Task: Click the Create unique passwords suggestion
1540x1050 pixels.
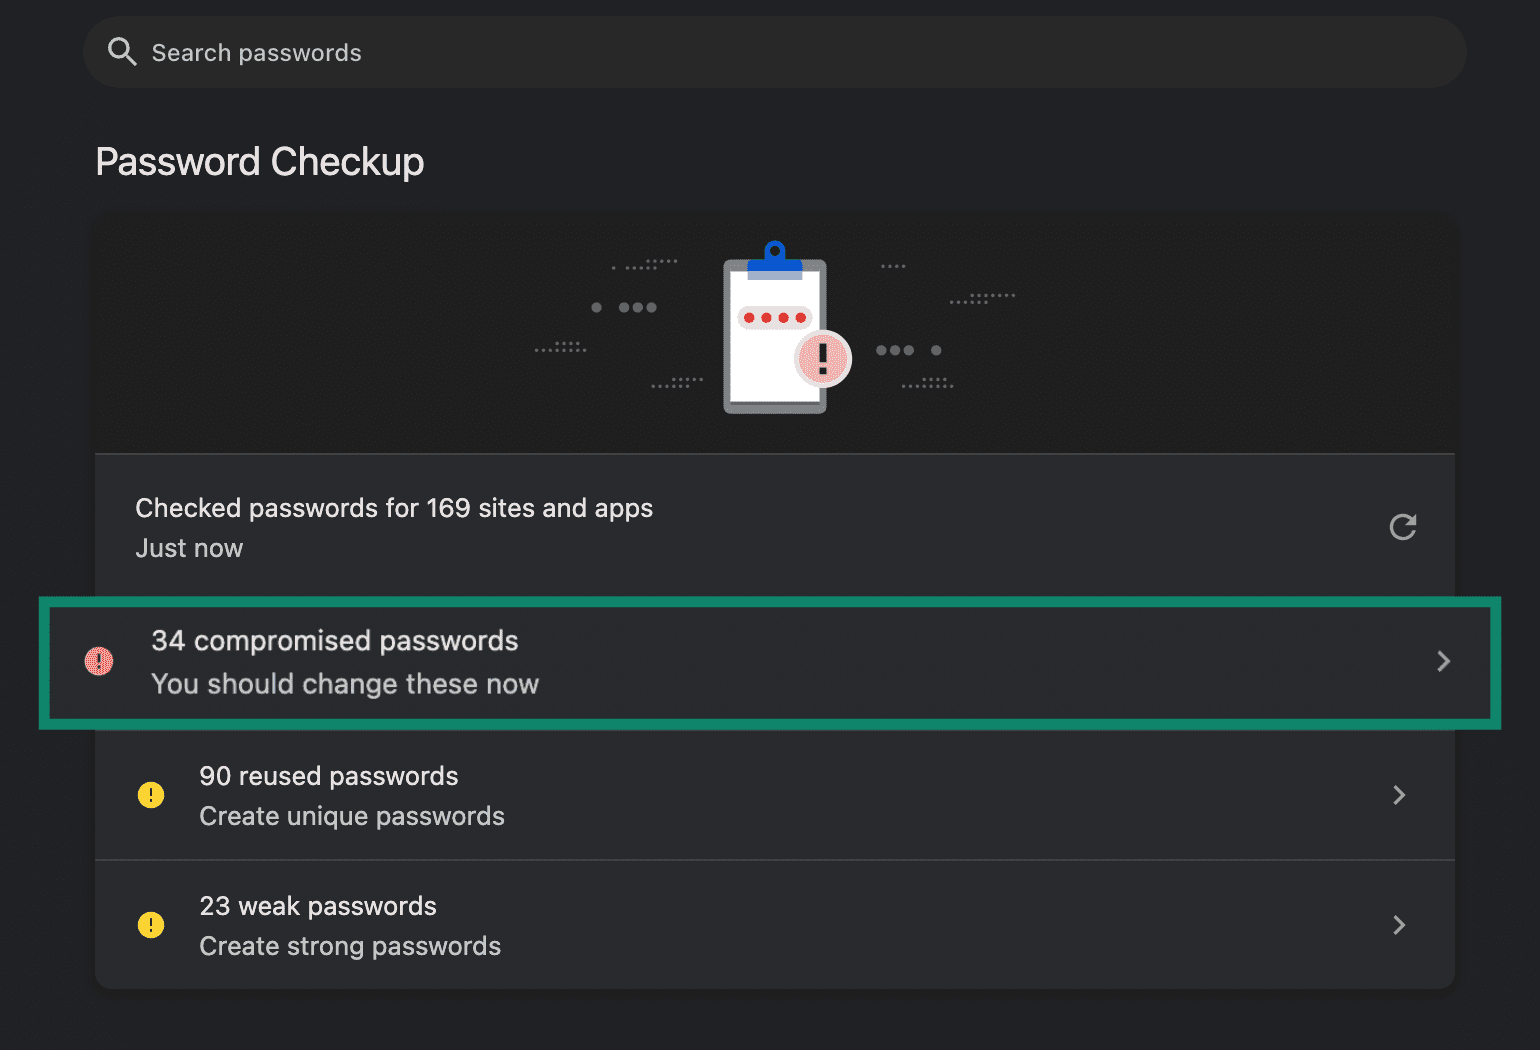Action: tap(352, 816)
